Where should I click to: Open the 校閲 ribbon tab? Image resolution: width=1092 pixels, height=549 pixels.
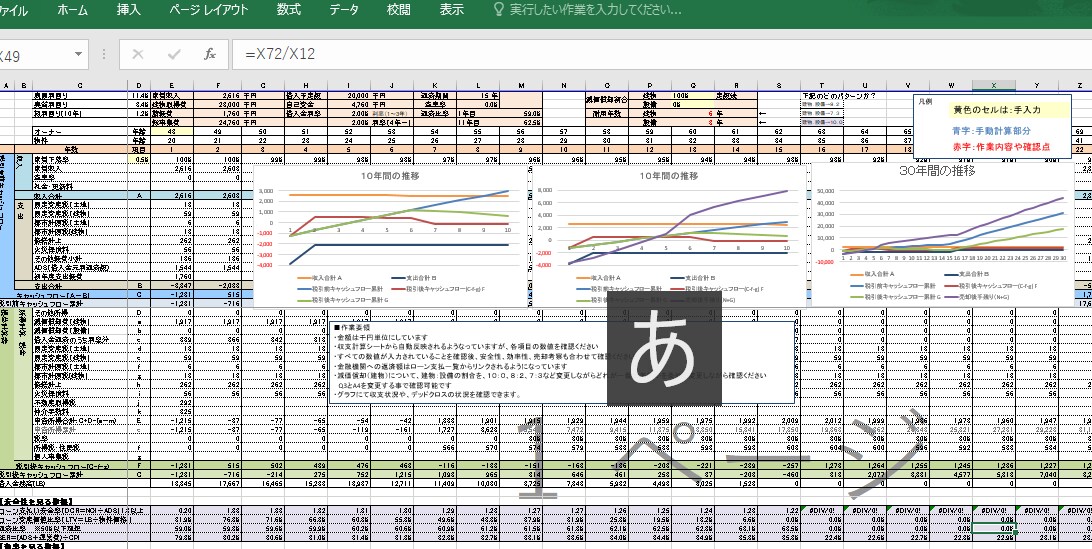399,10
